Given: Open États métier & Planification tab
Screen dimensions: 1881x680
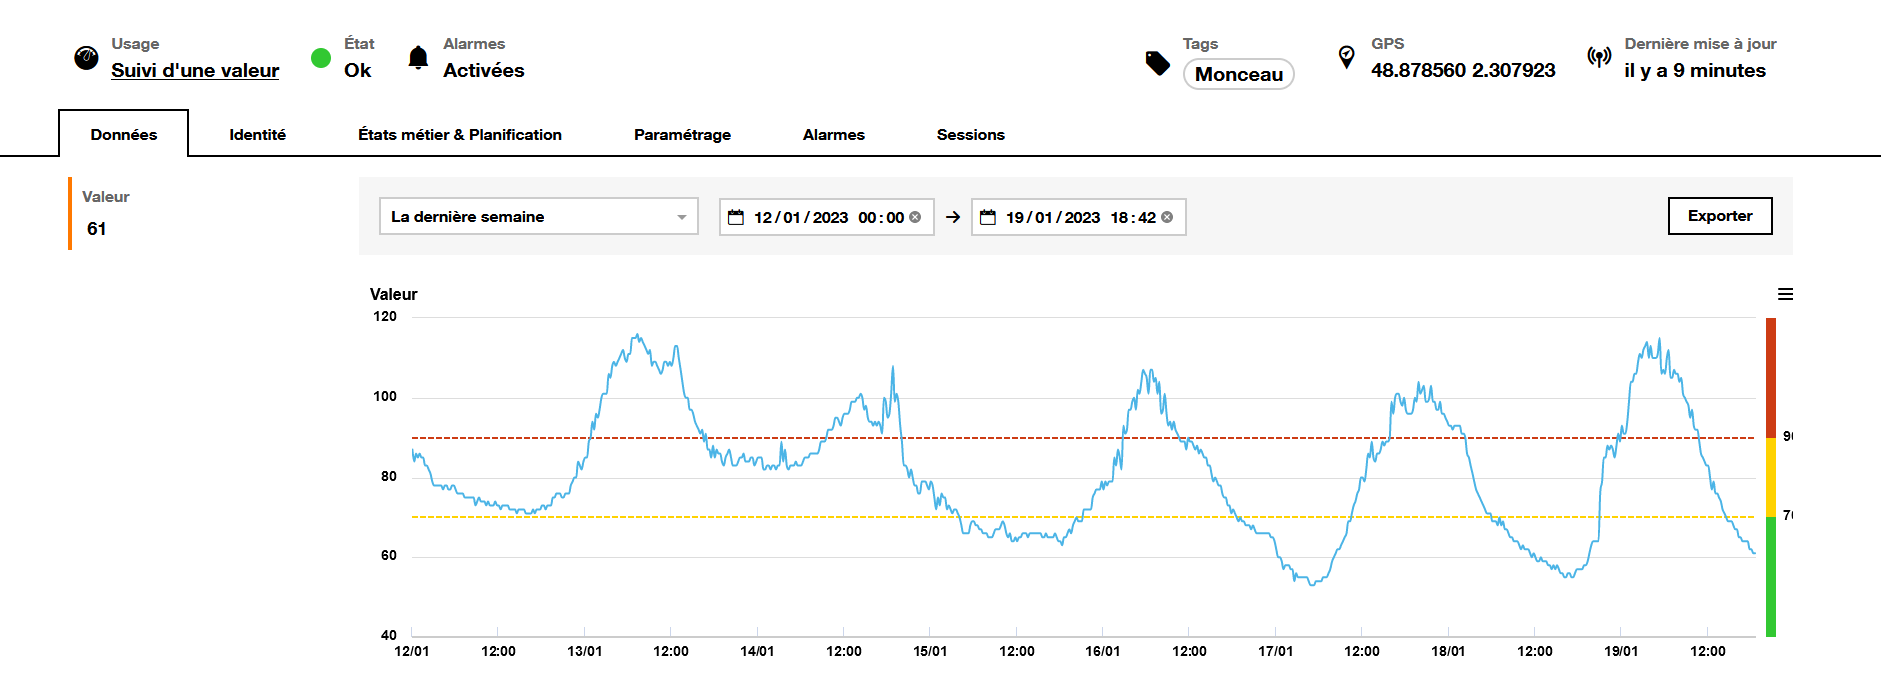Looking at the screenshot, I should click(x=460, y=135).
